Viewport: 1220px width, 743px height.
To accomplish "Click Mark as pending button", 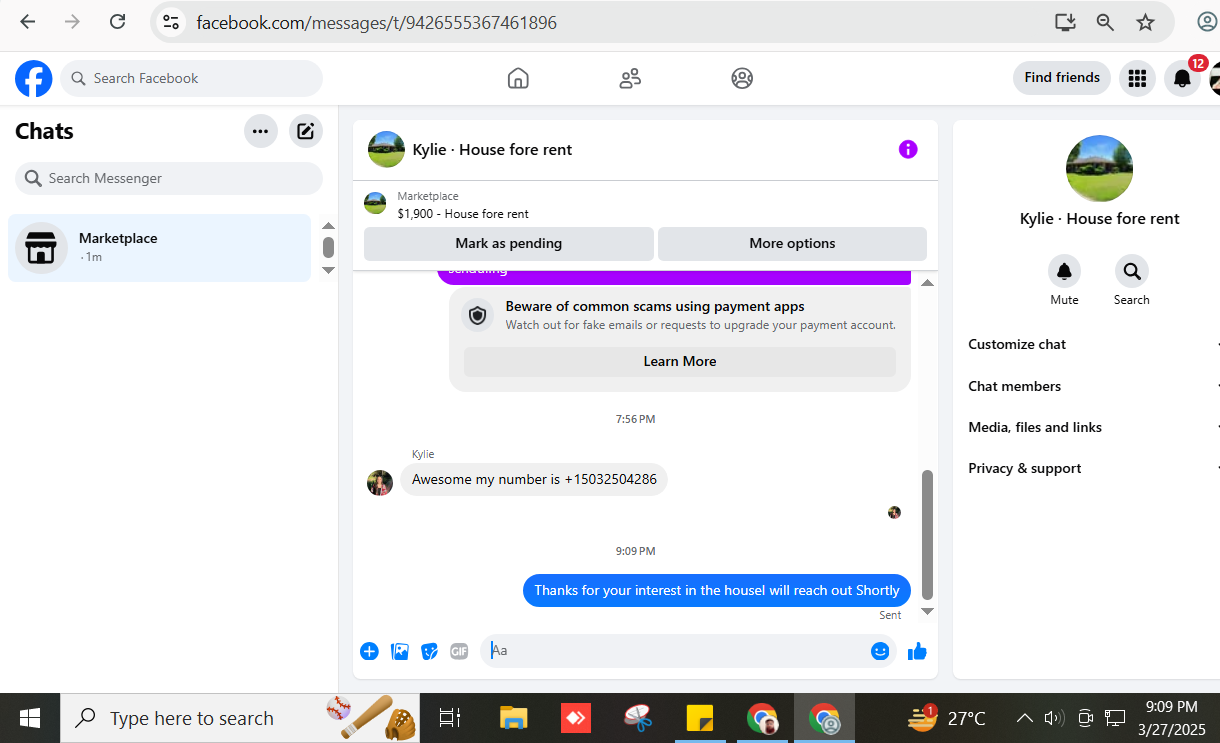I will [x=509, y=243].
